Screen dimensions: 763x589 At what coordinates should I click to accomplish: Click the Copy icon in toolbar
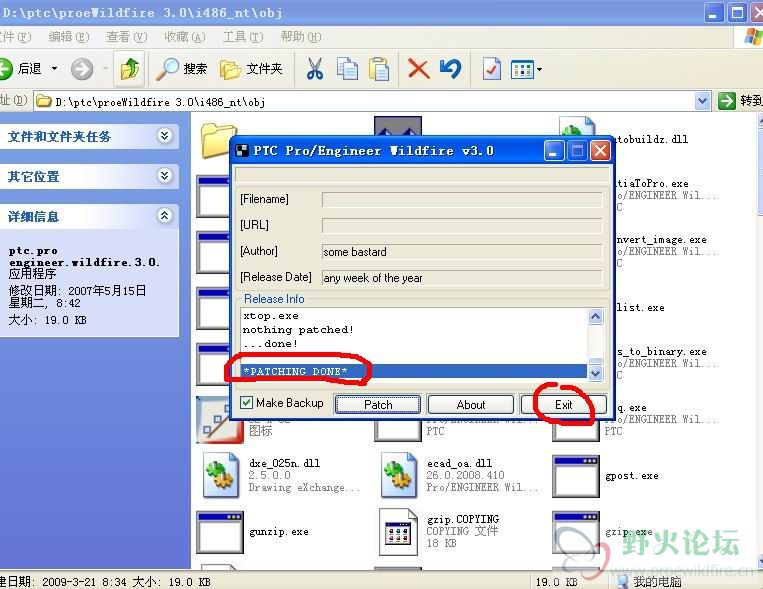click(x=347, y=69)
